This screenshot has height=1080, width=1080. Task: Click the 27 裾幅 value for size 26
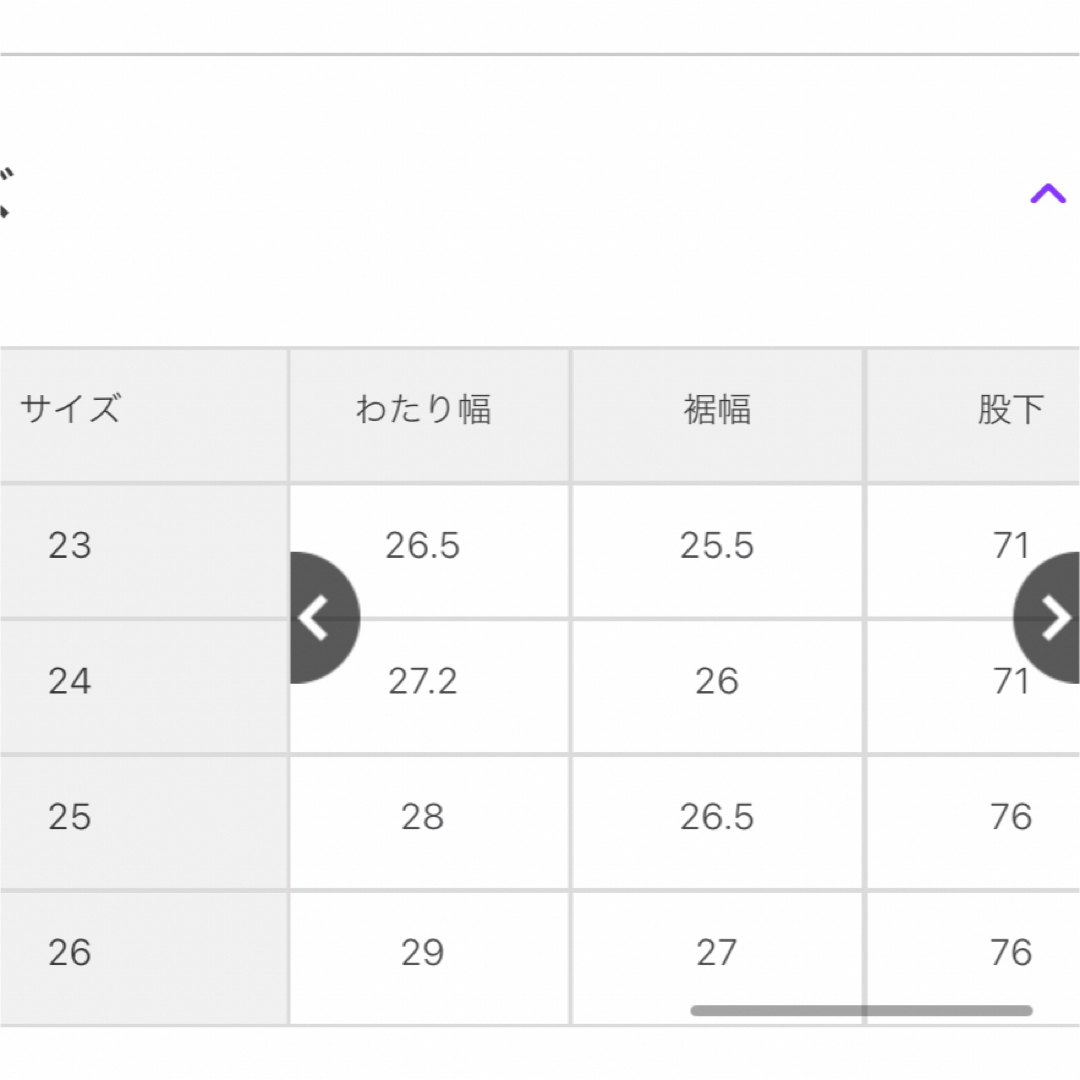click(717, 953)
